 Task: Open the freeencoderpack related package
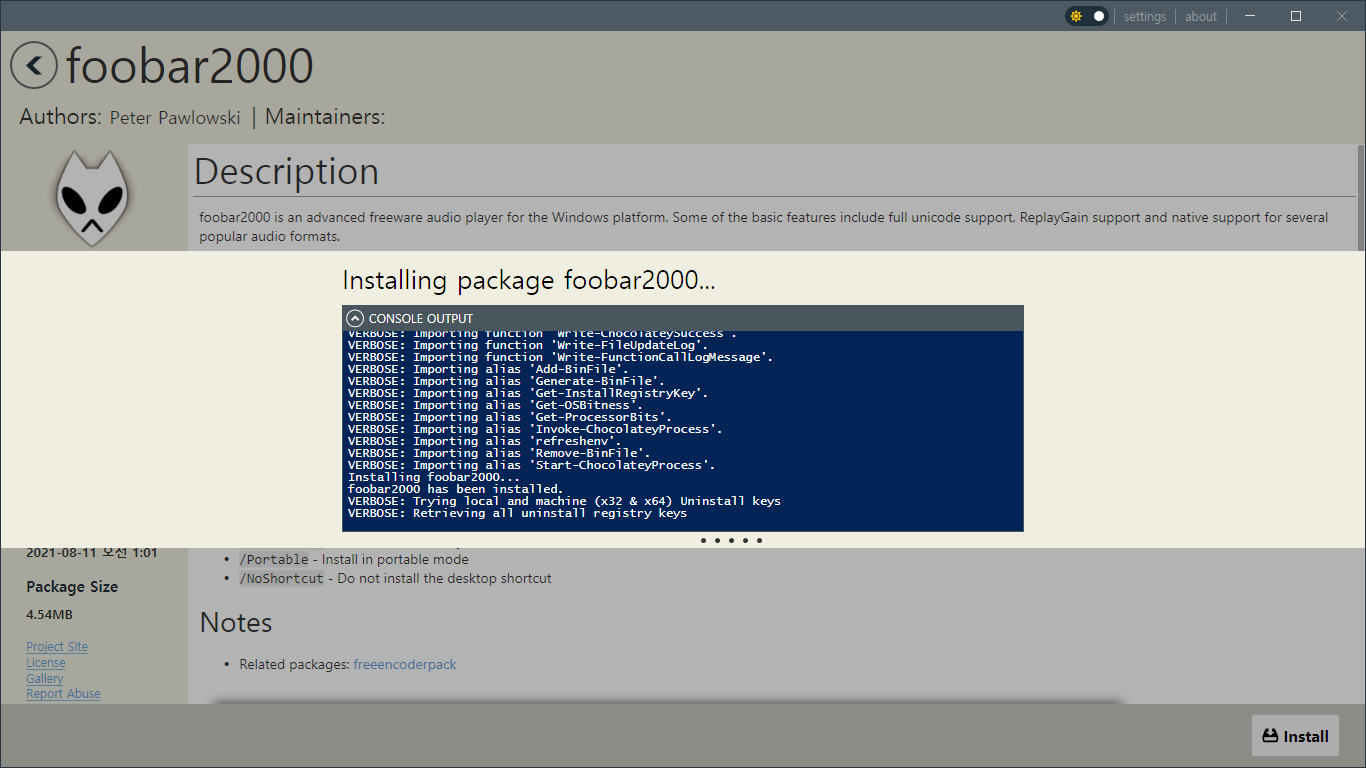click(405, 664)
